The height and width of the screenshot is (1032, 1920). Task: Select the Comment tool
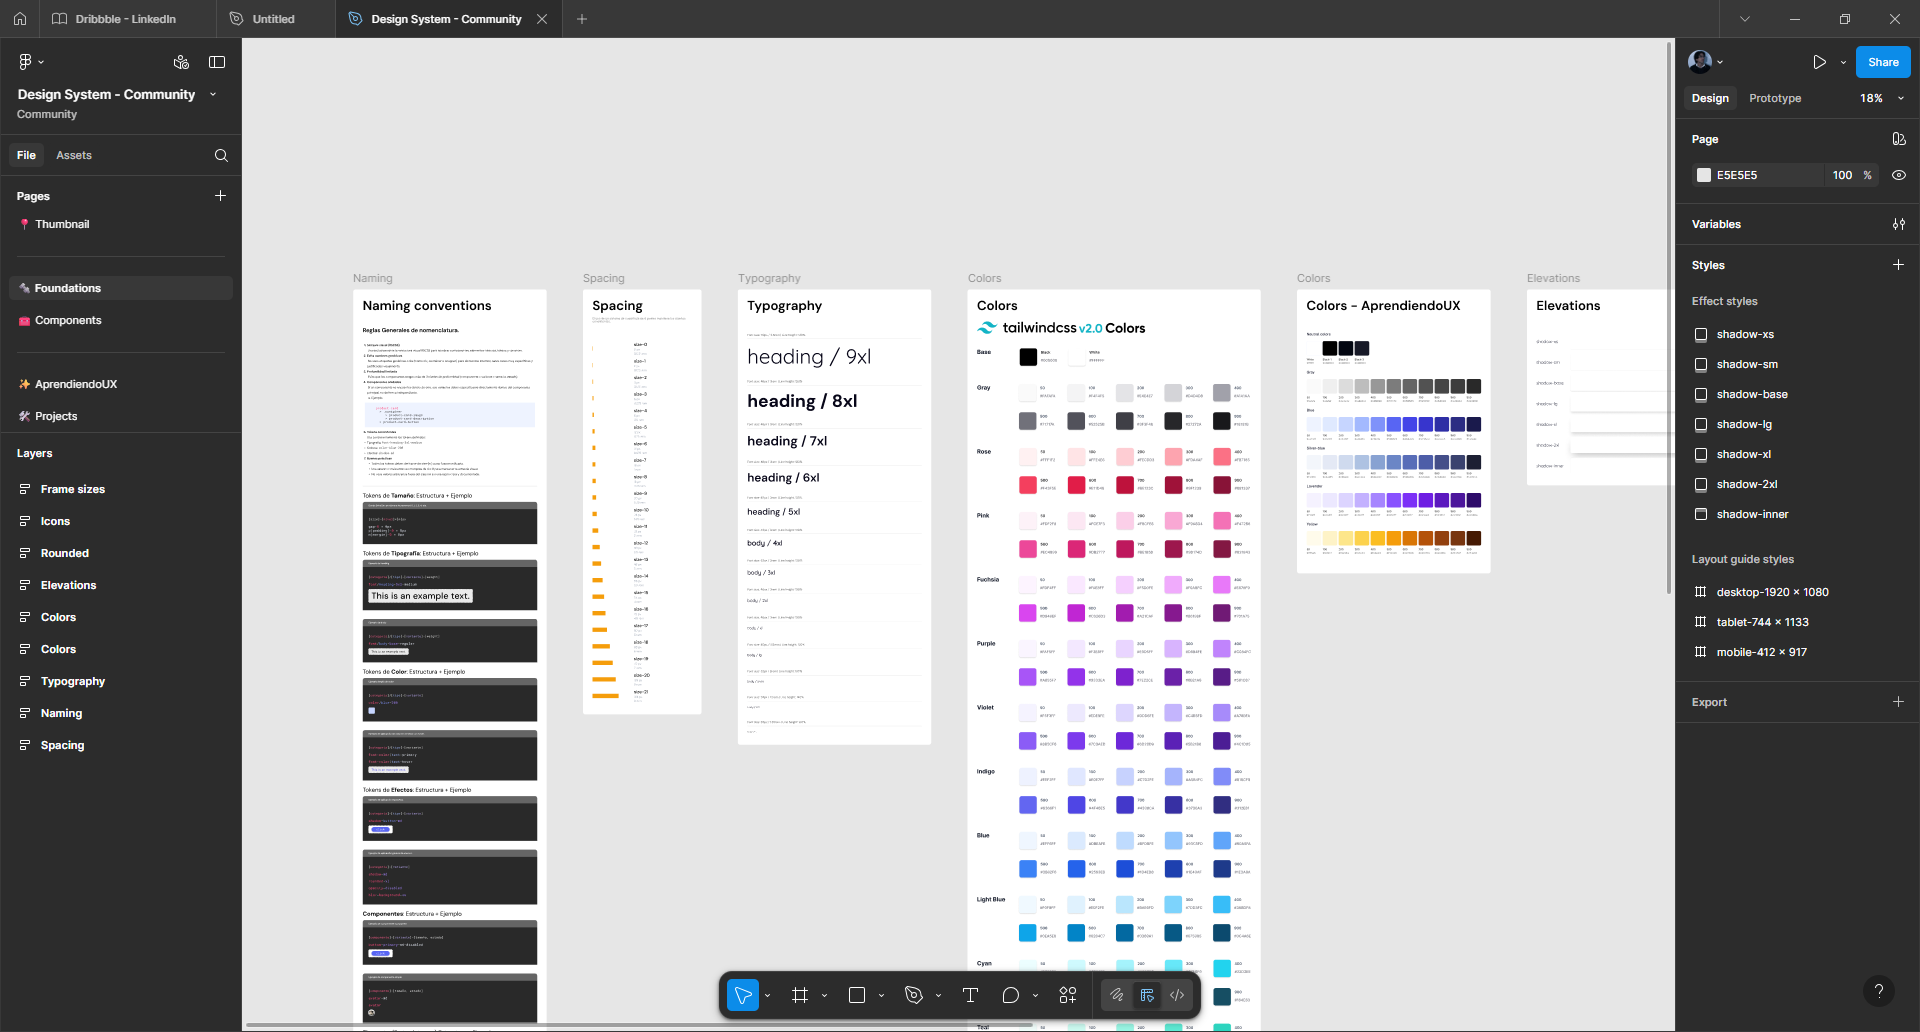(1011, 995)
